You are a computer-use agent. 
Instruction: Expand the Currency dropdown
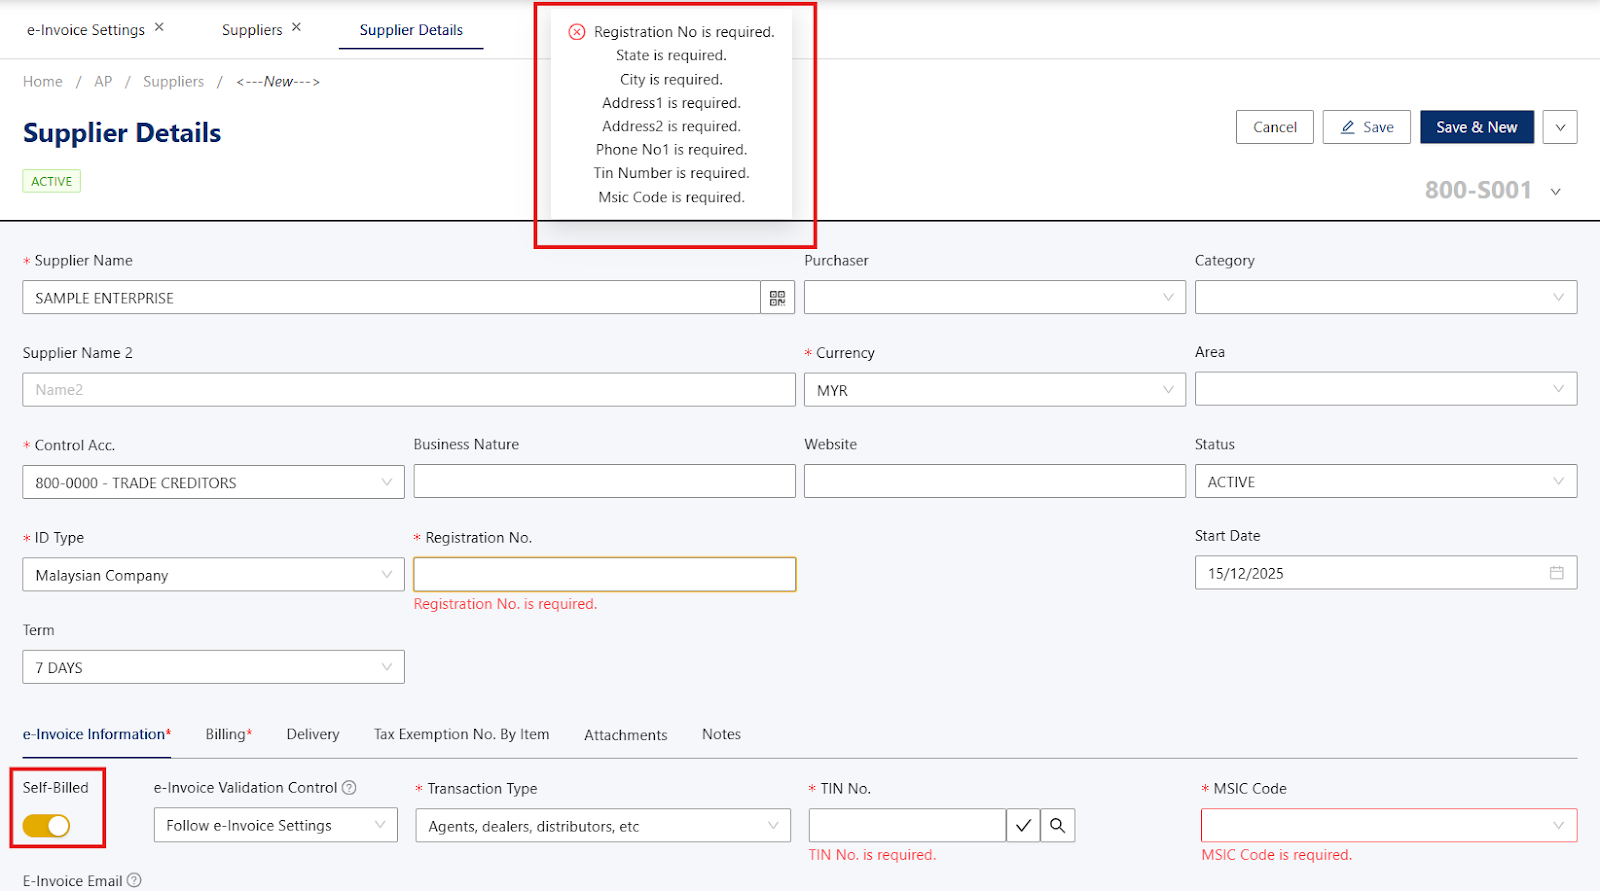[x=994, y=390]
